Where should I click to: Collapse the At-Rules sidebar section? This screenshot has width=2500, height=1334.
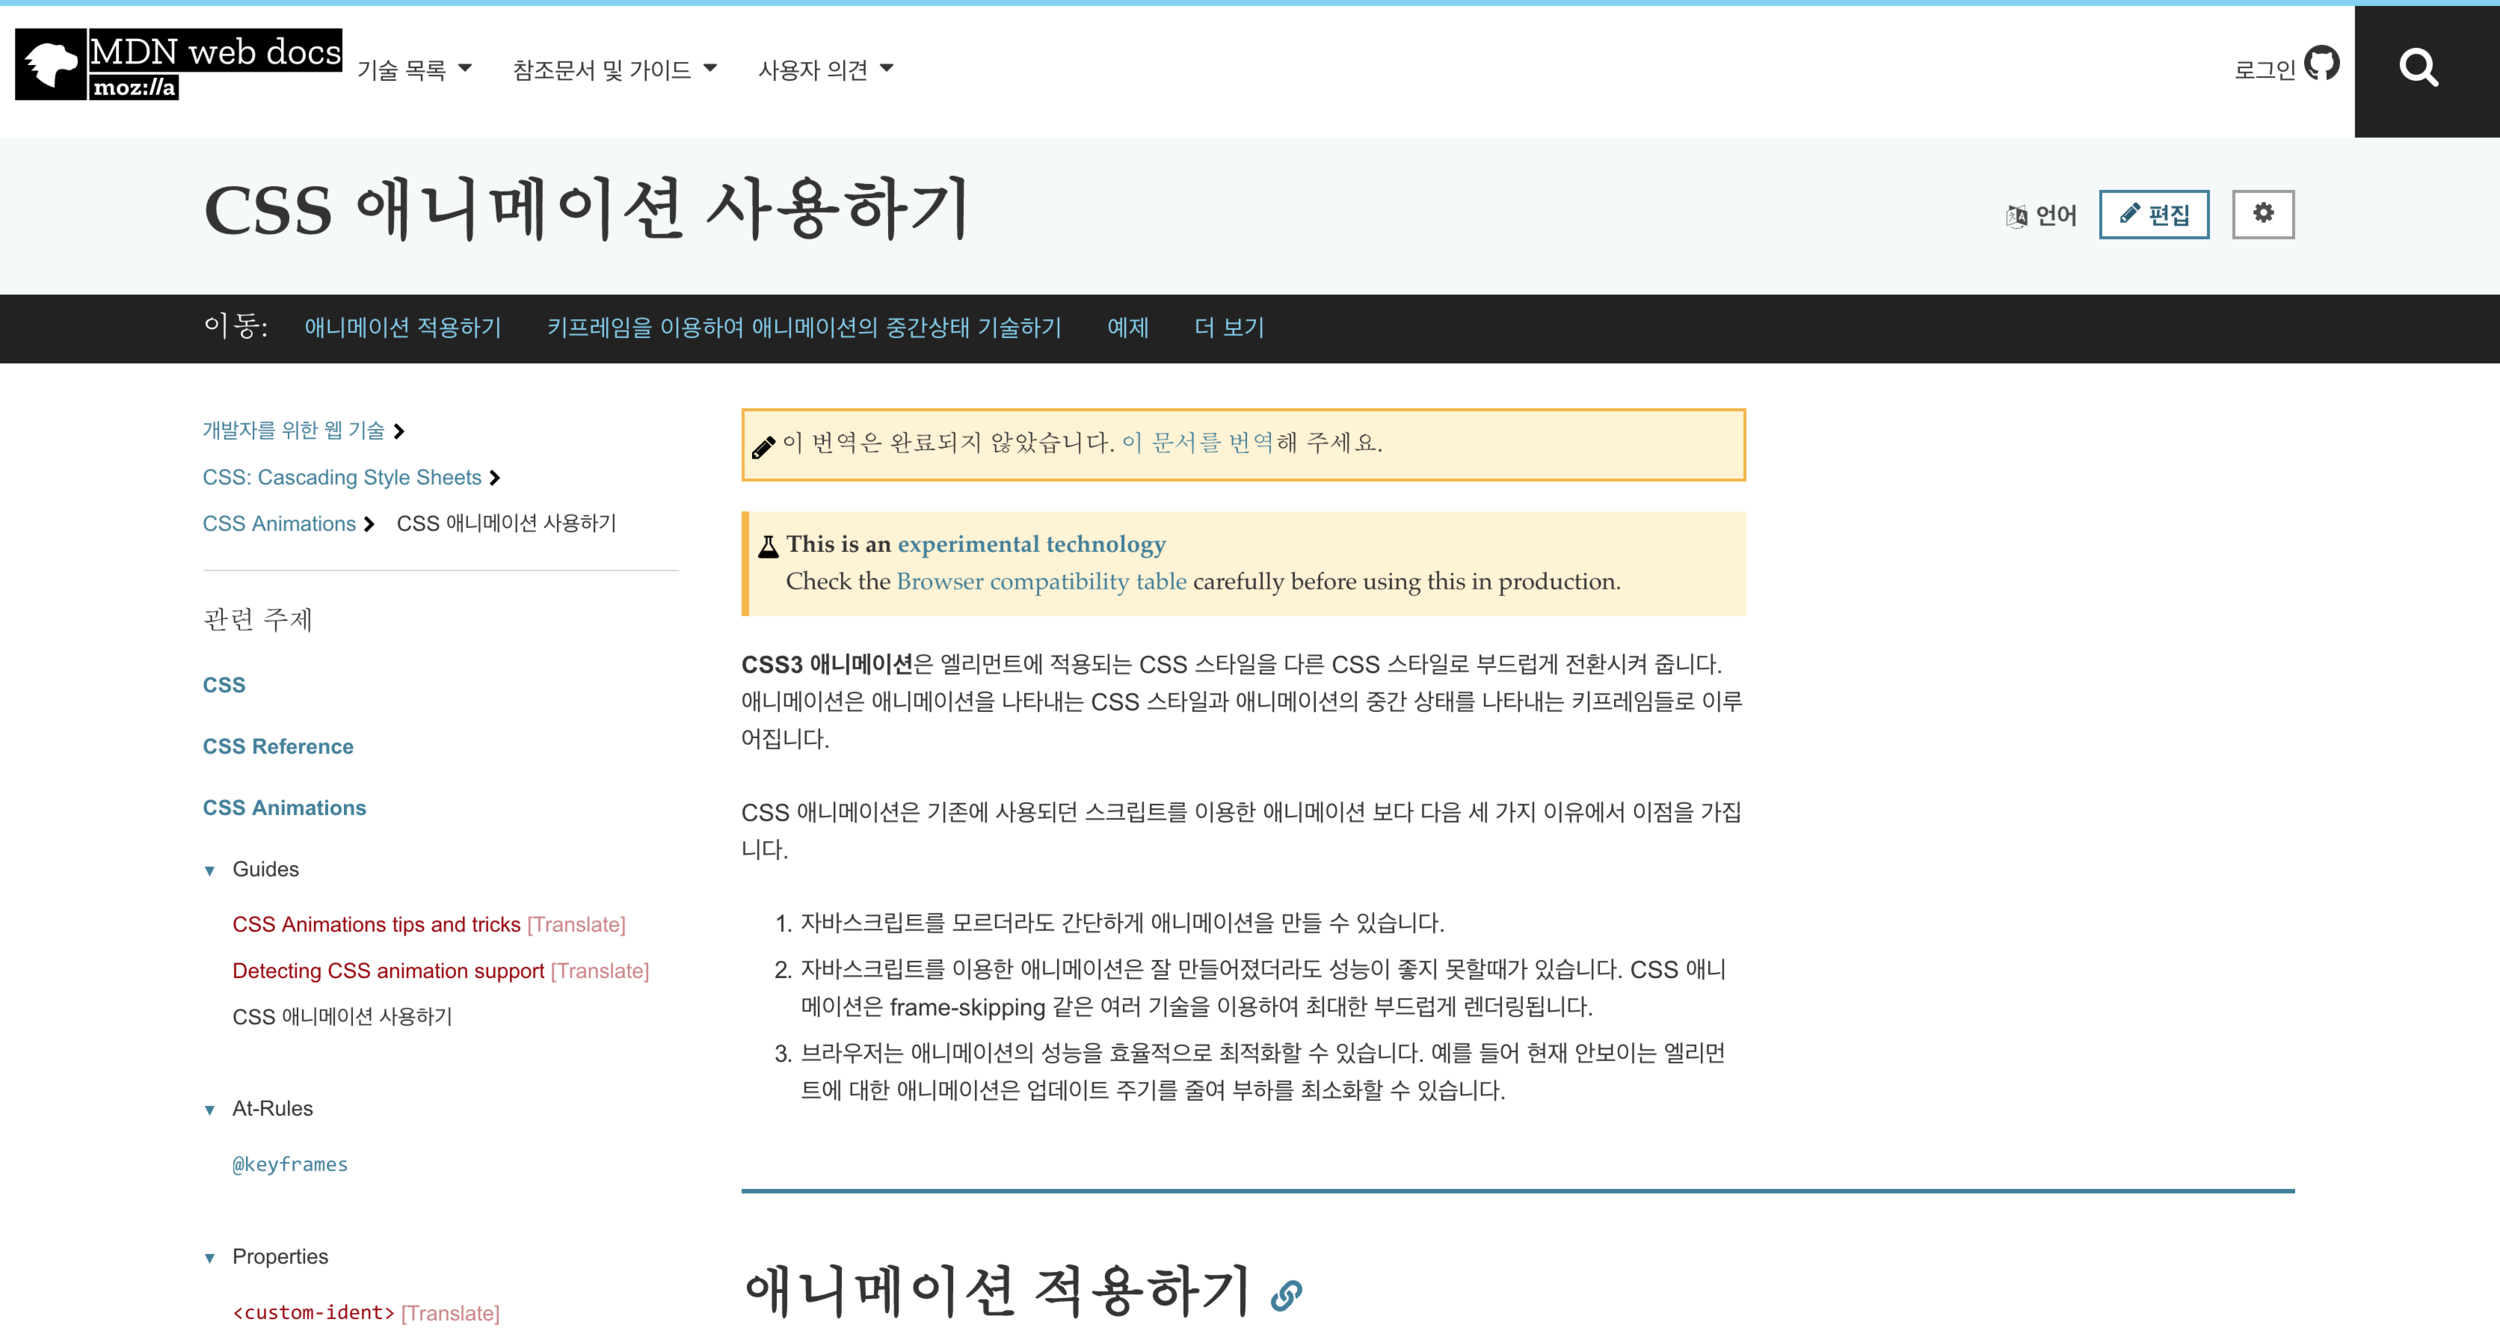click(210, 1109)
